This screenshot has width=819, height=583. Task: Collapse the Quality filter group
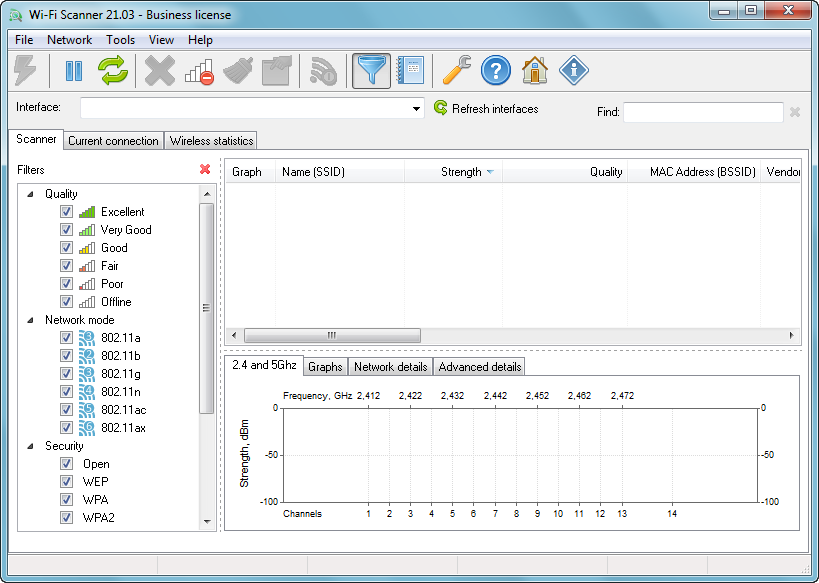[x=30, y=194]
